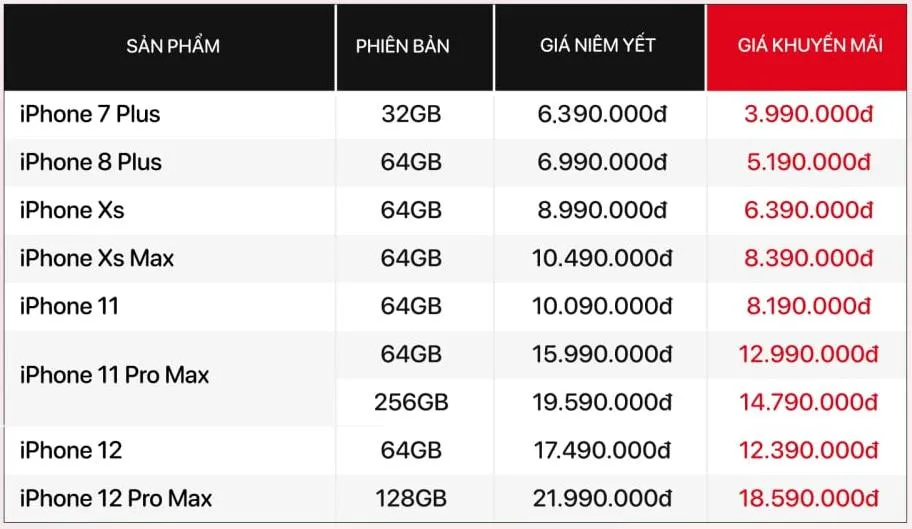Click the "PHIÊN BẢN" column header
This screenshot has height=529, width=912.
click(403, 46)
